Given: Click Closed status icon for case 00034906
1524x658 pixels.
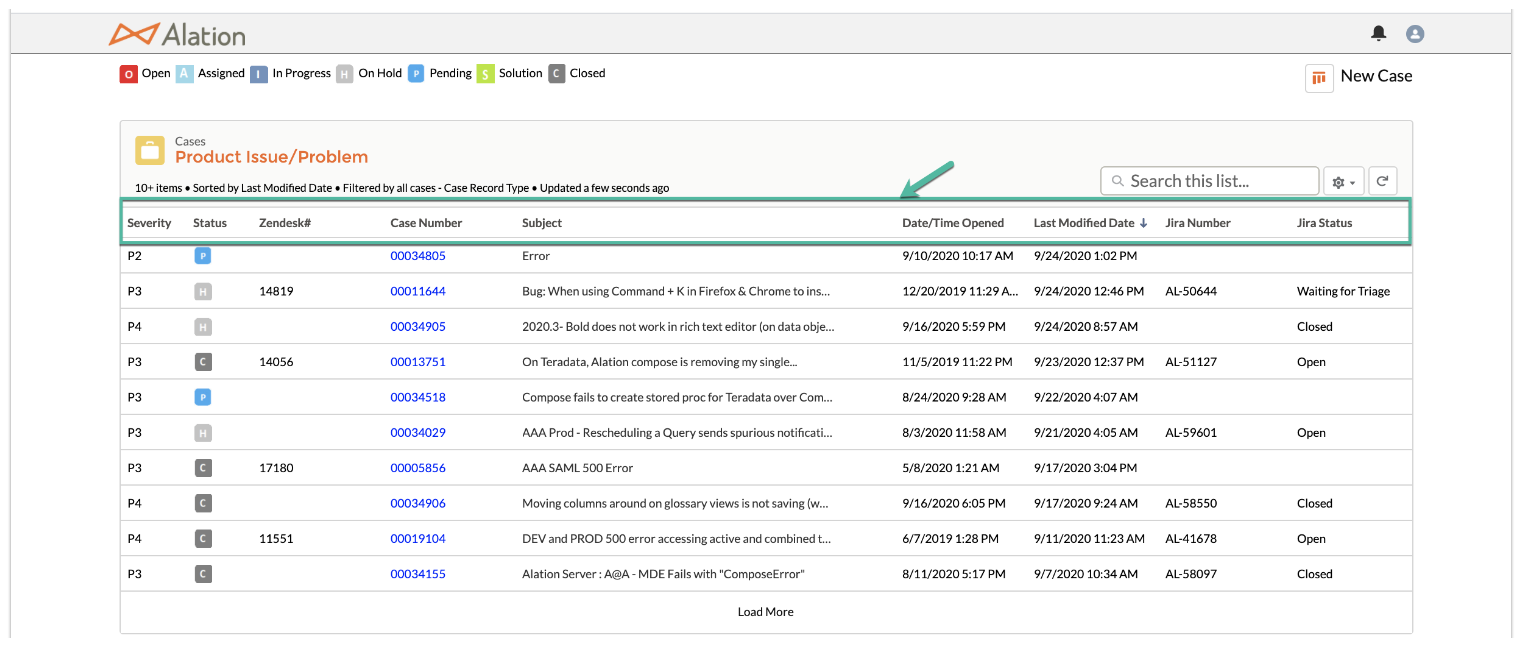Looking at the screenshot, I should tap(202, 504).
